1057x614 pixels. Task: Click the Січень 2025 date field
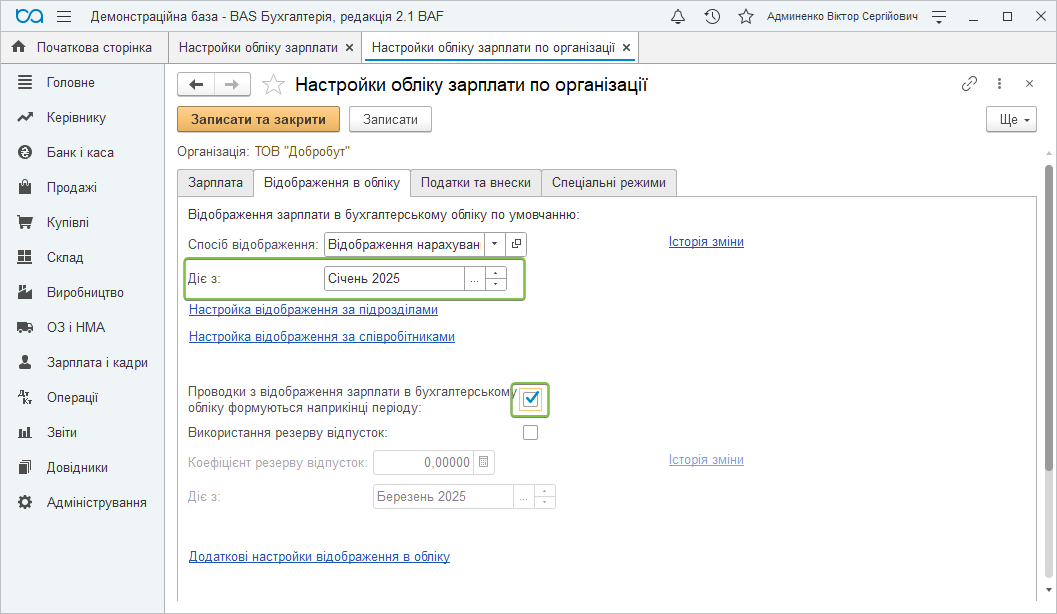(395, 279)
